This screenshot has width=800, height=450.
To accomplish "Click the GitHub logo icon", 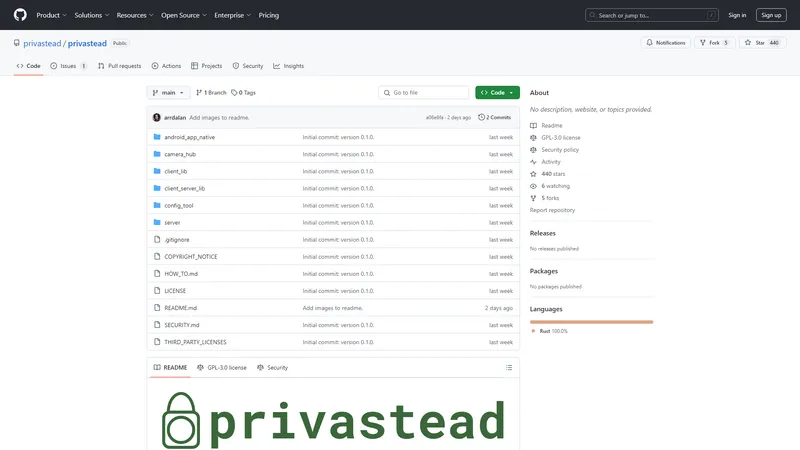I will (x=20, y=15).
